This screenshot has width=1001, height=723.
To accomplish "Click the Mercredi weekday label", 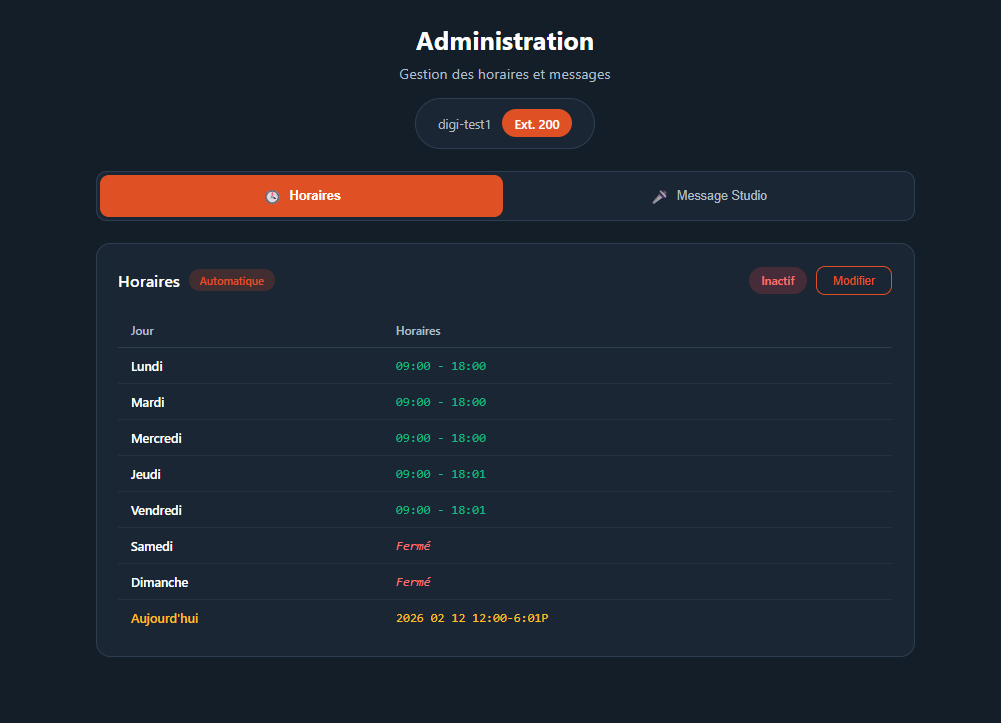I will click(156, 438).
